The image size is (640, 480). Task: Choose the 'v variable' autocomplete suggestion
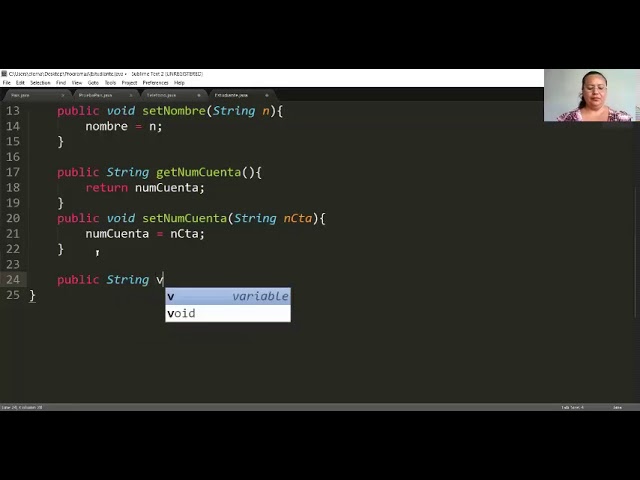click(x=228, y=296)
